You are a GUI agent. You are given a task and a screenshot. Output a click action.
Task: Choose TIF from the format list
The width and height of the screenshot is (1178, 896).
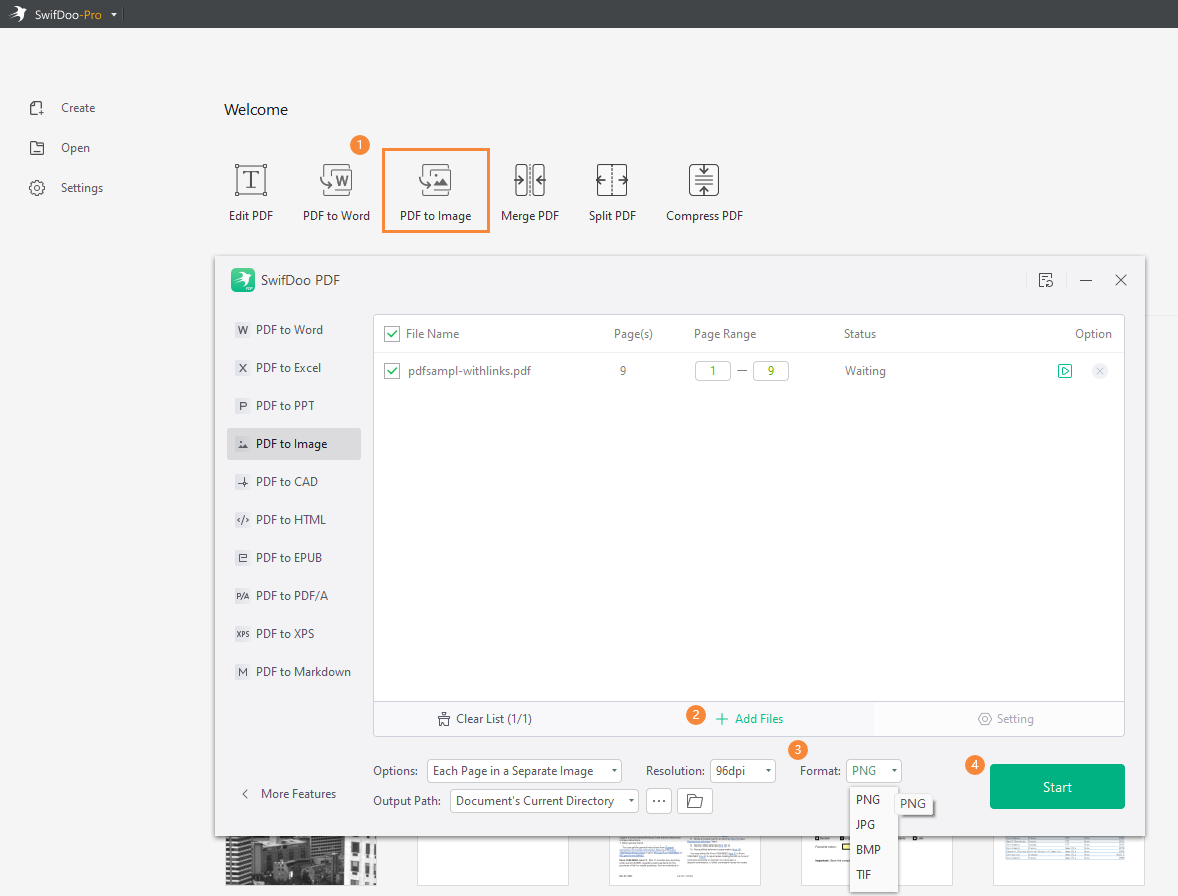873,874
